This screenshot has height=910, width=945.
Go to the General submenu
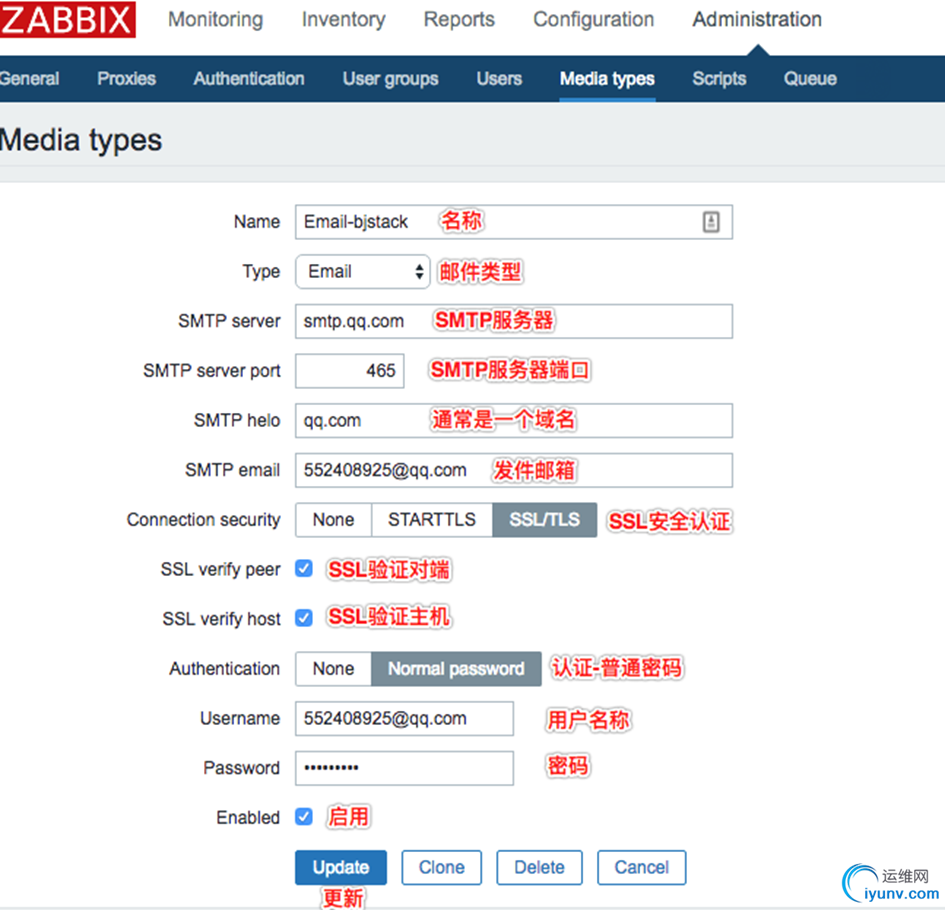(29, 78)
